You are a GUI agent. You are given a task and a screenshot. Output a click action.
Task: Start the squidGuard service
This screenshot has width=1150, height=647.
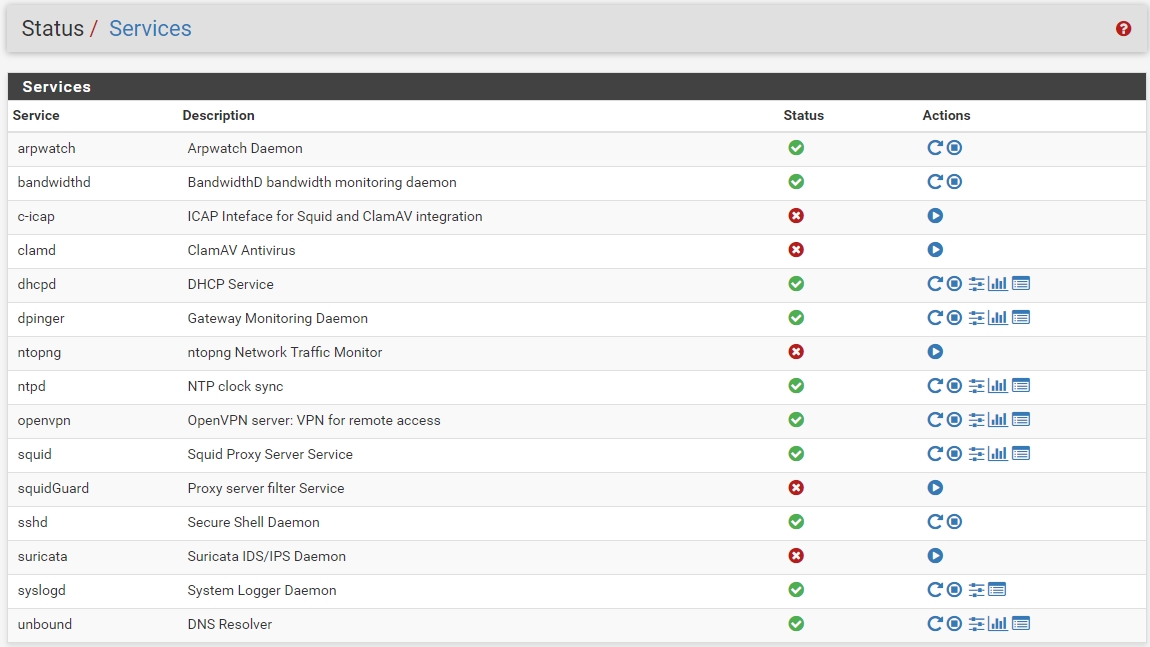(935, 488)
